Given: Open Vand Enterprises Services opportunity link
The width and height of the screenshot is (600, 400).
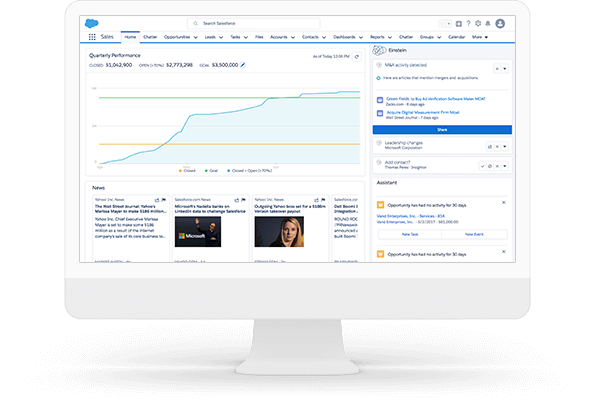Looking at the screenshot, I should coord(411,216).
